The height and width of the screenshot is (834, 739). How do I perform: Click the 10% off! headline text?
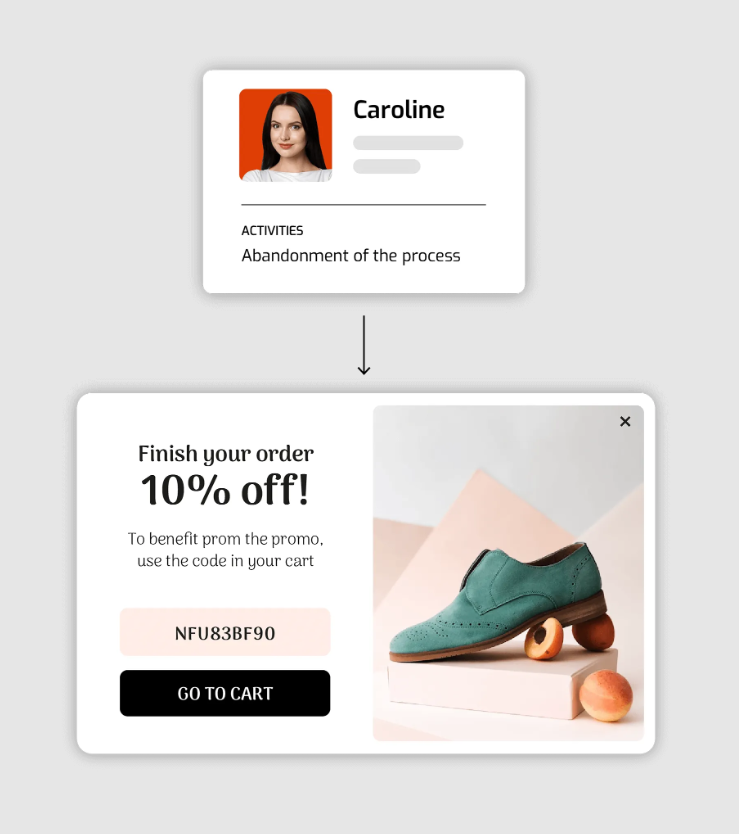coord(225,490)
